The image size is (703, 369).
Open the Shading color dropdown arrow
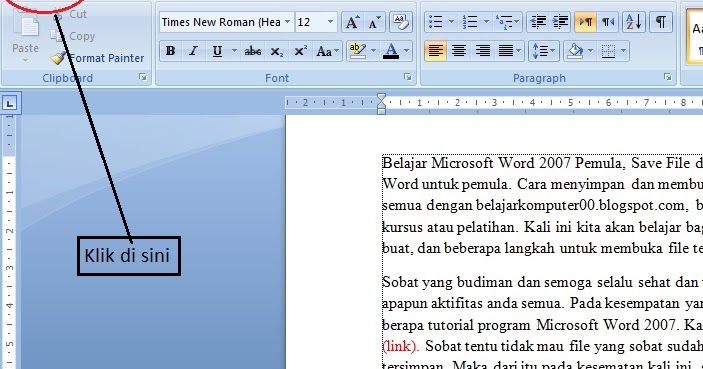click(x=590, y=51)
